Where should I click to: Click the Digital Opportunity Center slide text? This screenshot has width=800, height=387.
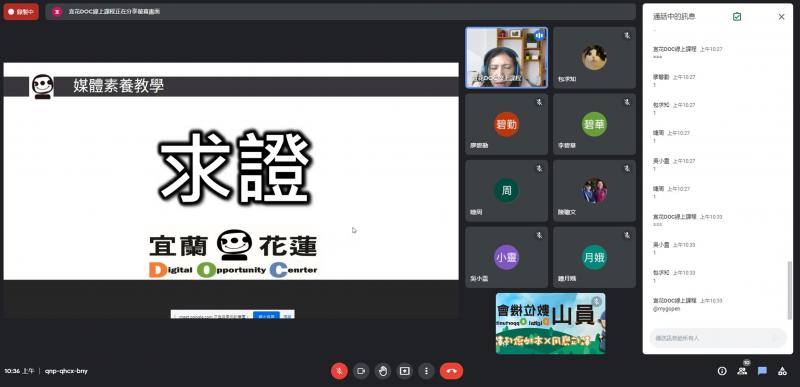[x=233, y=270]
